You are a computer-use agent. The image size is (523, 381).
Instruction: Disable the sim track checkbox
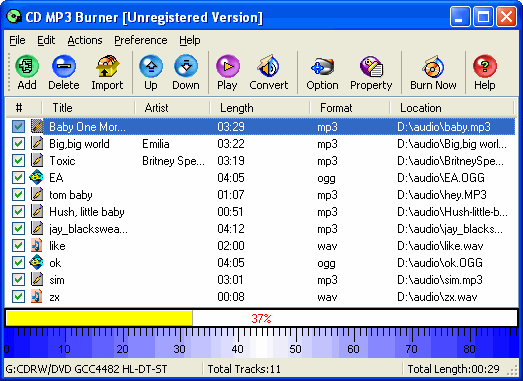(x=18, y=280)
